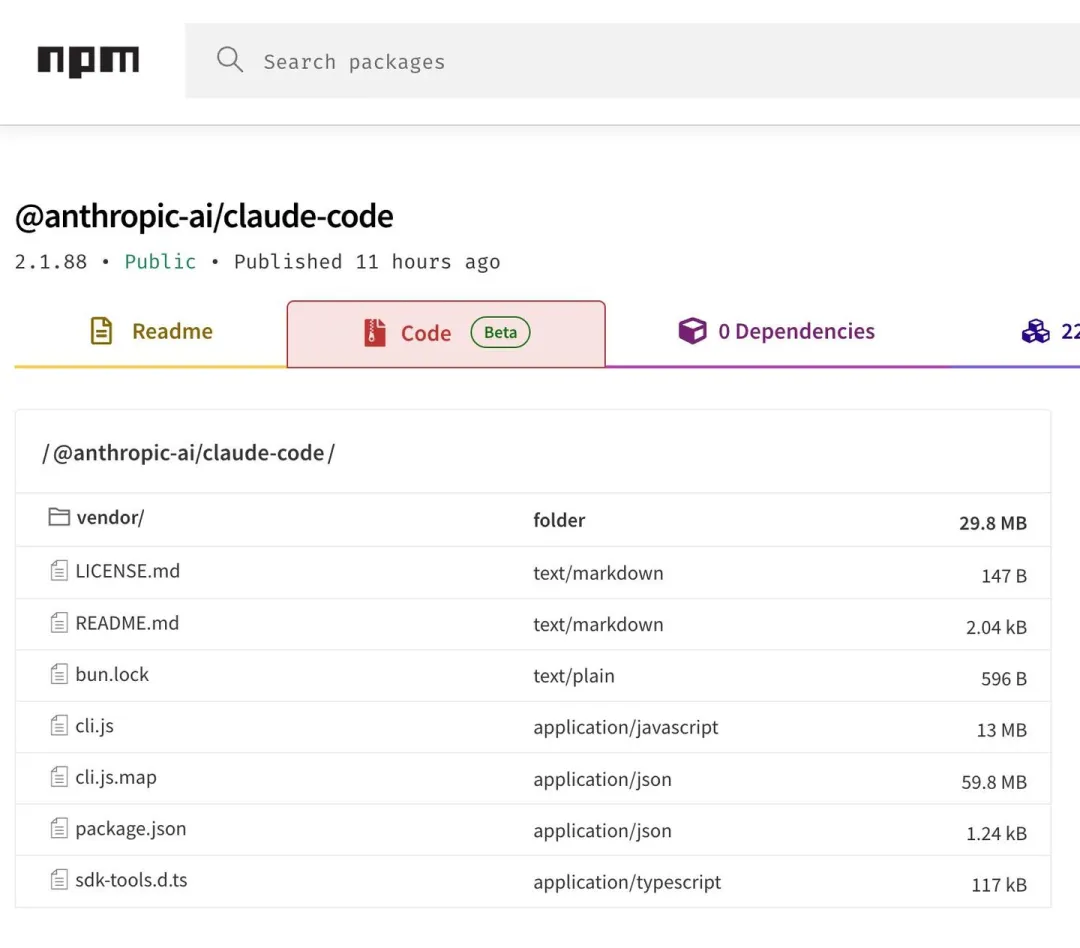Screen dimensions: 1080x948
Task: Click the Beta badge on the Code tab
Action: point(500,332)
